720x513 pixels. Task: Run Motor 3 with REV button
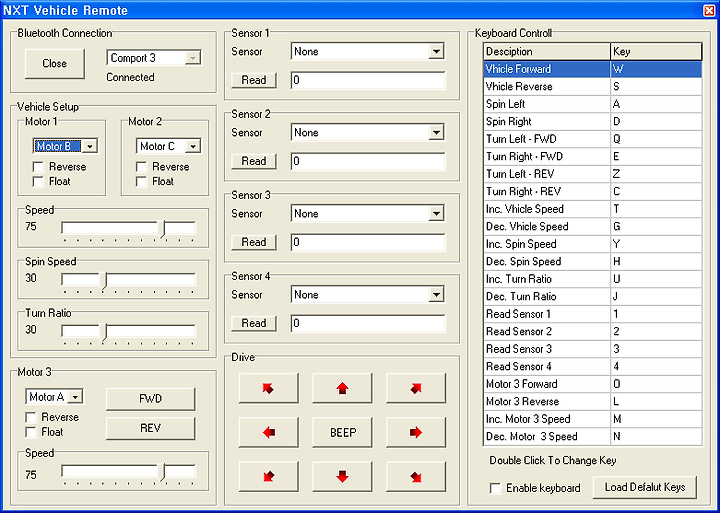click(x=151, y=428)
